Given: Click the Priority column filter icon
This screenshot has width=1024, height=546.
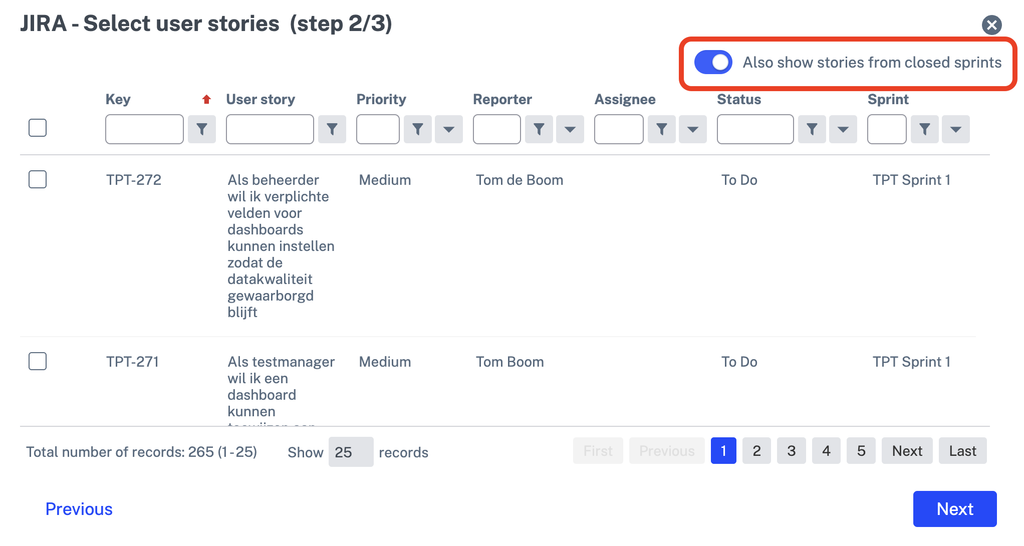Looking at the screenshot, I should pyautogui.click(x=417, y=129).
